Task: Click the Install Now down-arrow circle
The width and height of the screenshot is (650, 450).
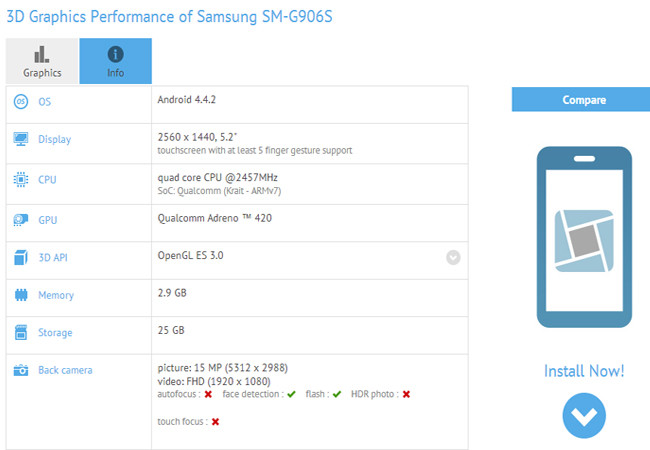Action: click(584, 416)
